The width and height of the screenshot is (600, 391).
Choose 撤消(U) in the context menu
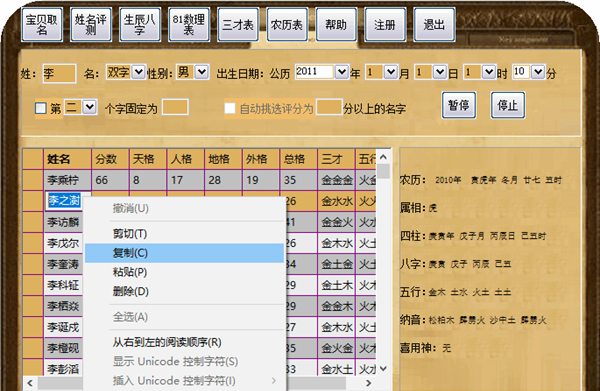click(184, 209)
